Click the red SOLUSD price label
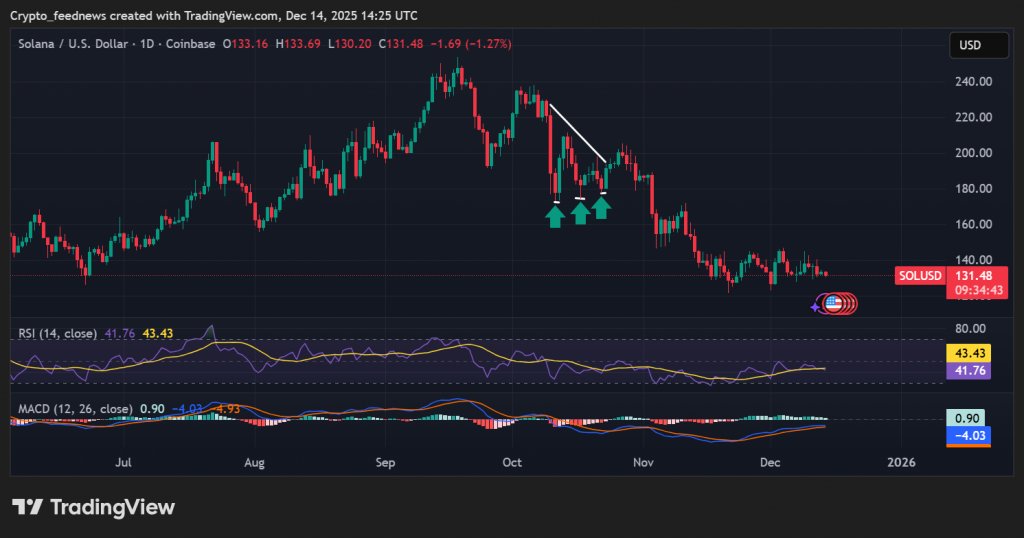This screenshot has width=1024, height=538. point(919,276)
